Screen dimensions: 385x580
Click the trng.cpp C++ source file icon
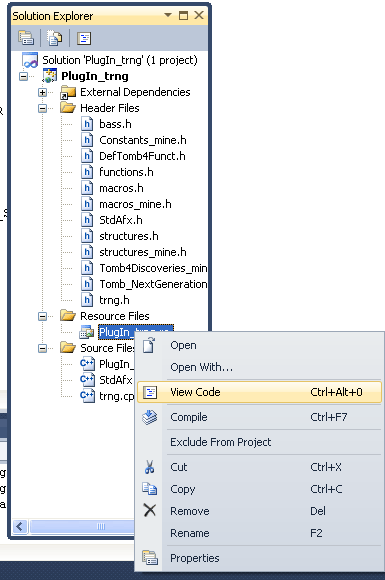click(87, 396)
